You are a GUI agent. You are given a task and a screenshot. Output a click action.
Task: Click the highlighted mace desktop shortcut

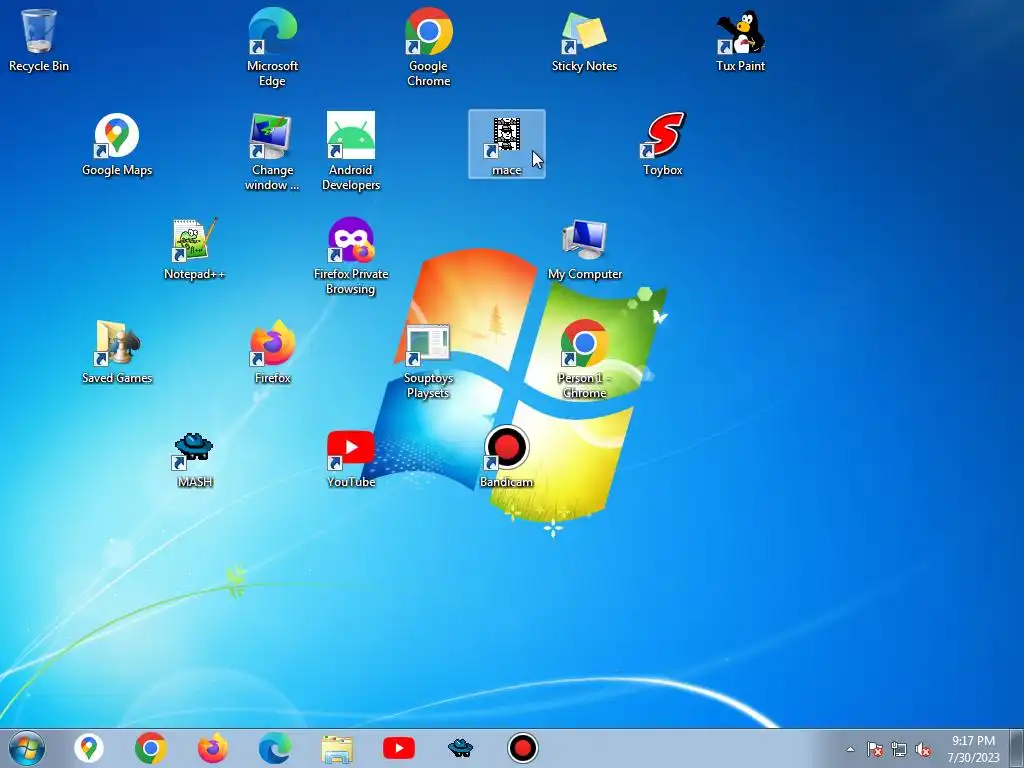(507, 144)
